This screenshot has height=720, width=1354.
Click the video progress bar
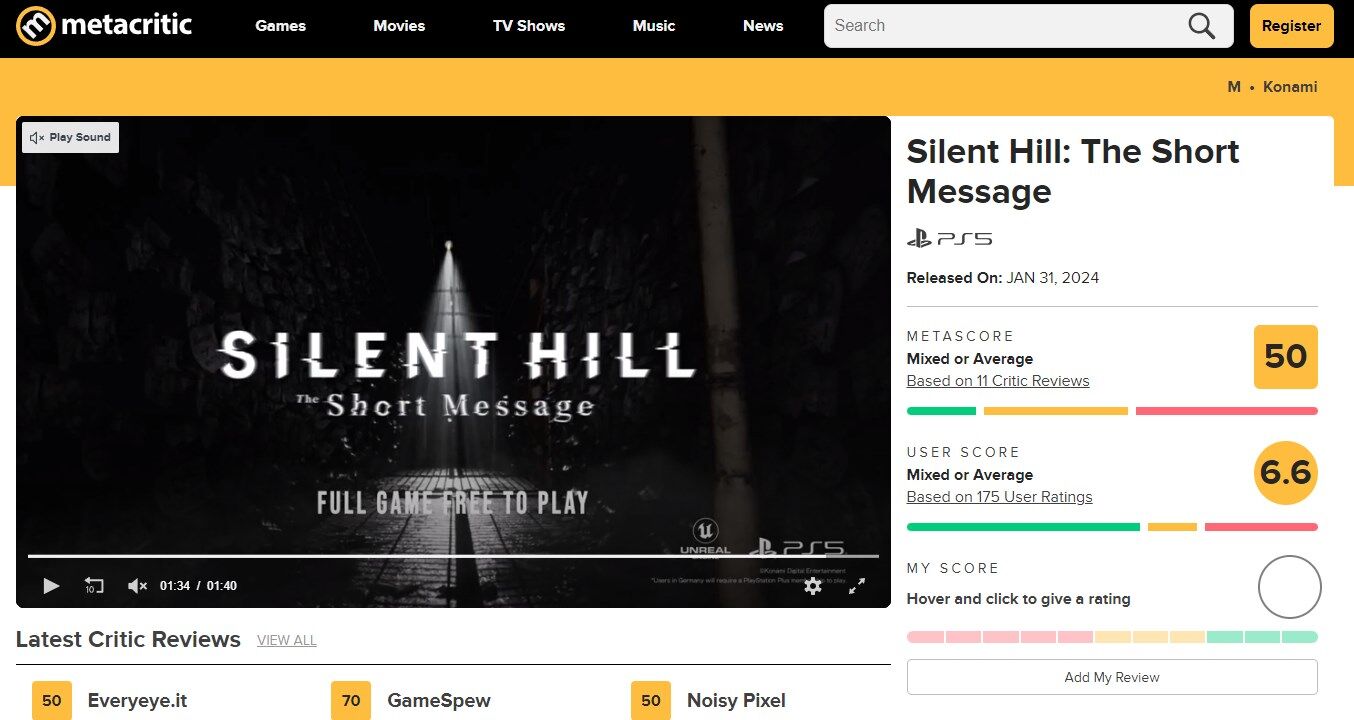pos(453,556)
